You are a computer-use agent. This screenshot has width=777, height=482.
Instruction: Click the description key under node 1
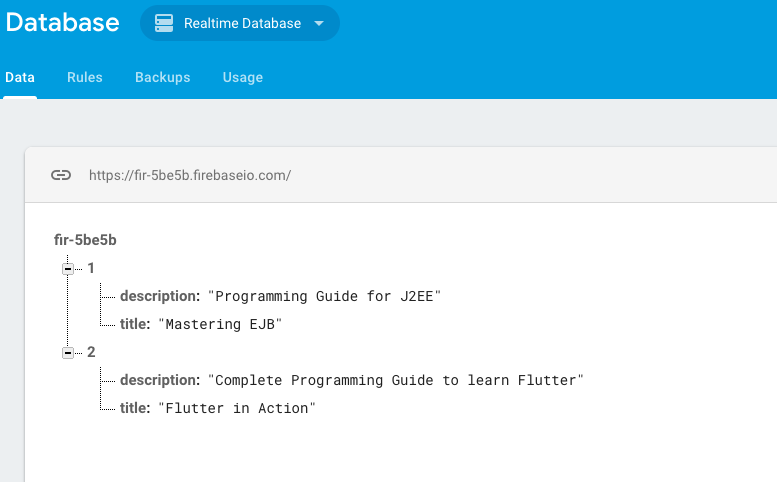coord(158,296)
